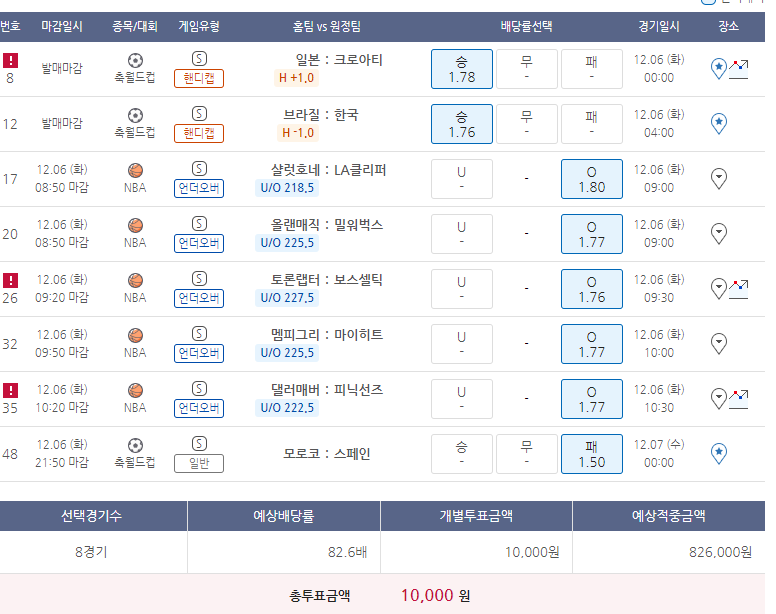
Task: Click the 마감일시 column header
Action: click(x=62, y=26)
